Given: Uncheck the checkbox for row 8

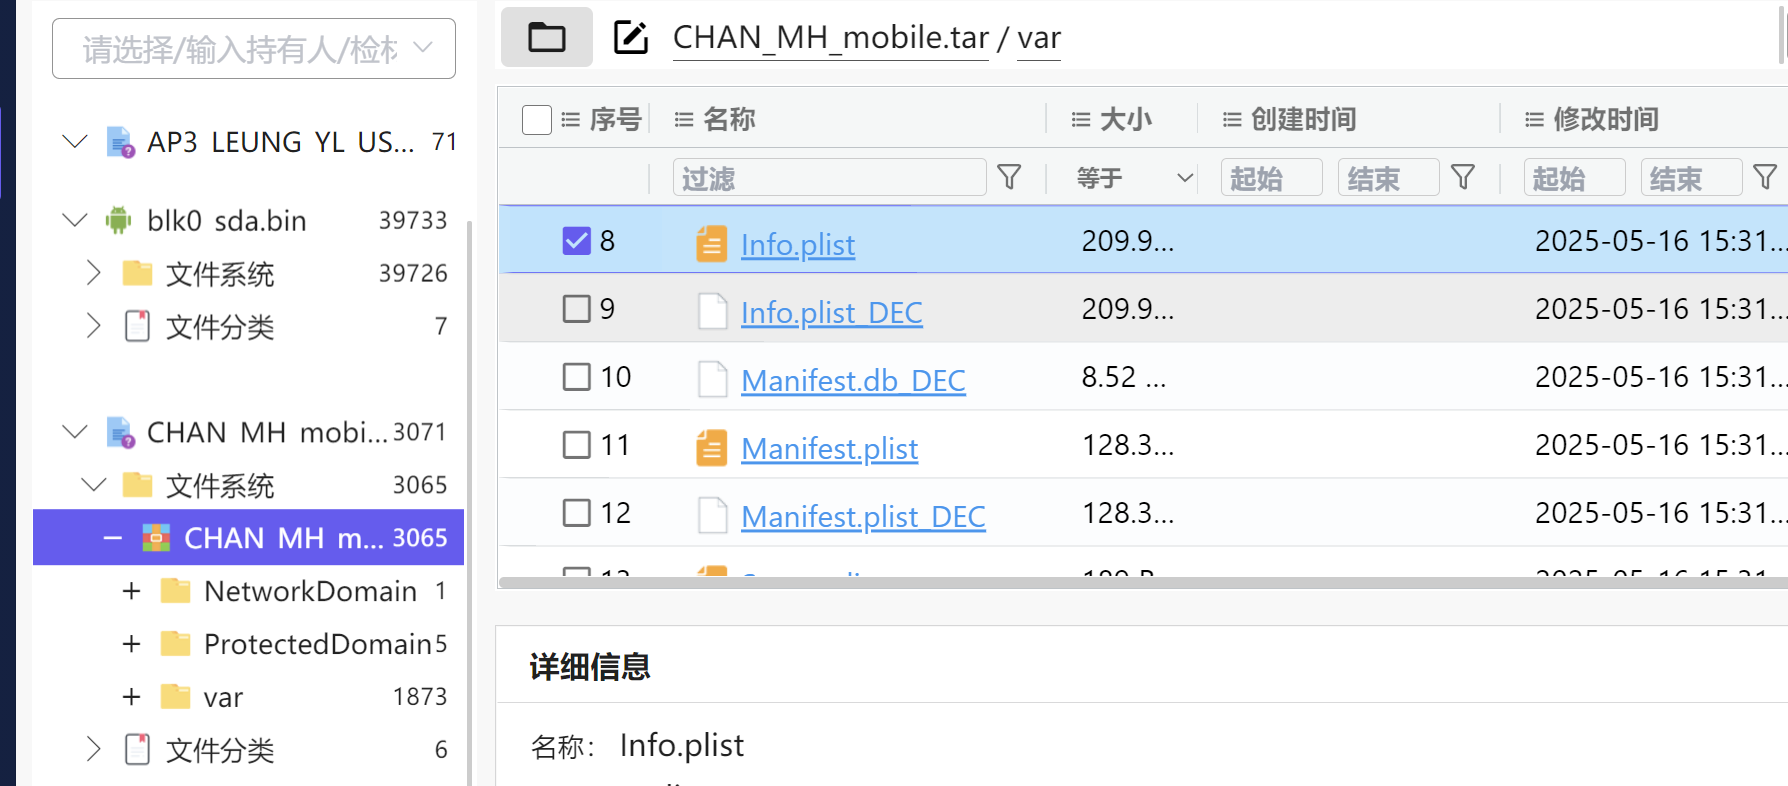Looking at the screenshot, I should coord(577,241).
